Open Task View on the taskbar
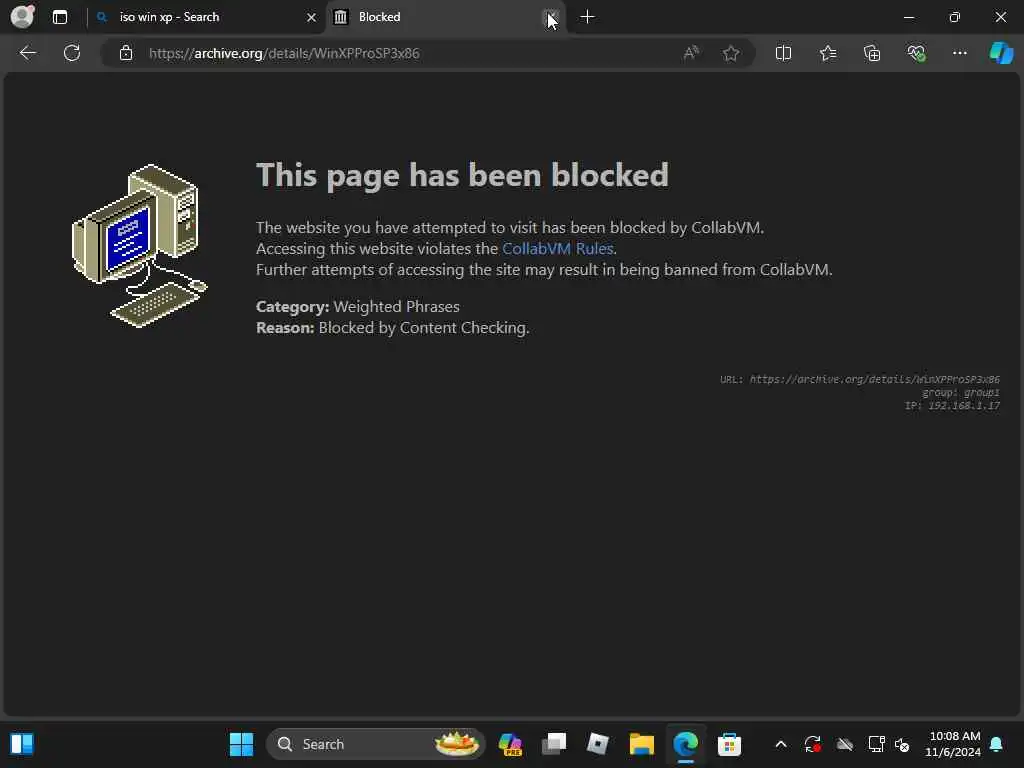The height and width of the screenshot is (768, 1024). [554, 744]
